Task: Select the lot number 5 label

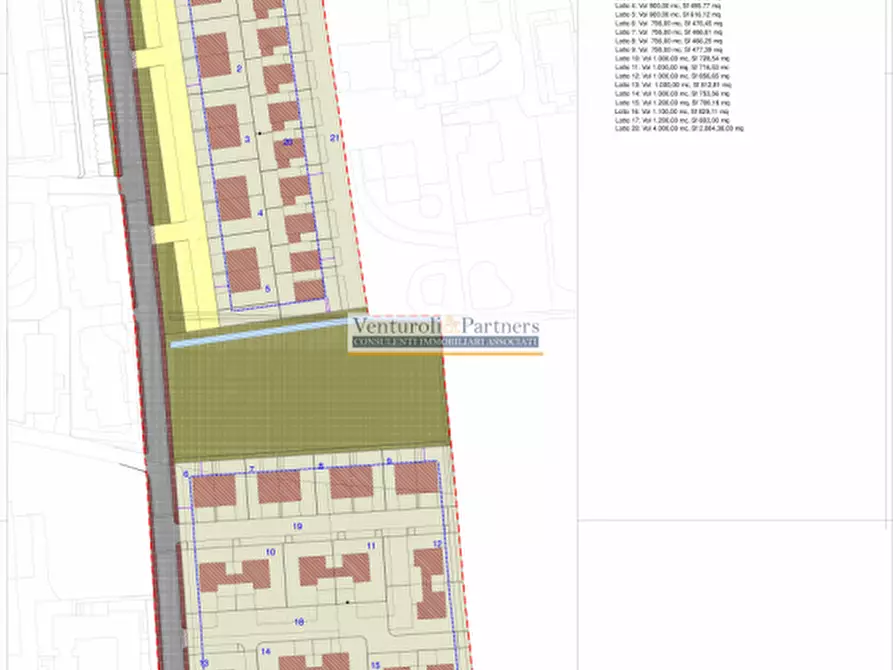Action: pos(267,288)
